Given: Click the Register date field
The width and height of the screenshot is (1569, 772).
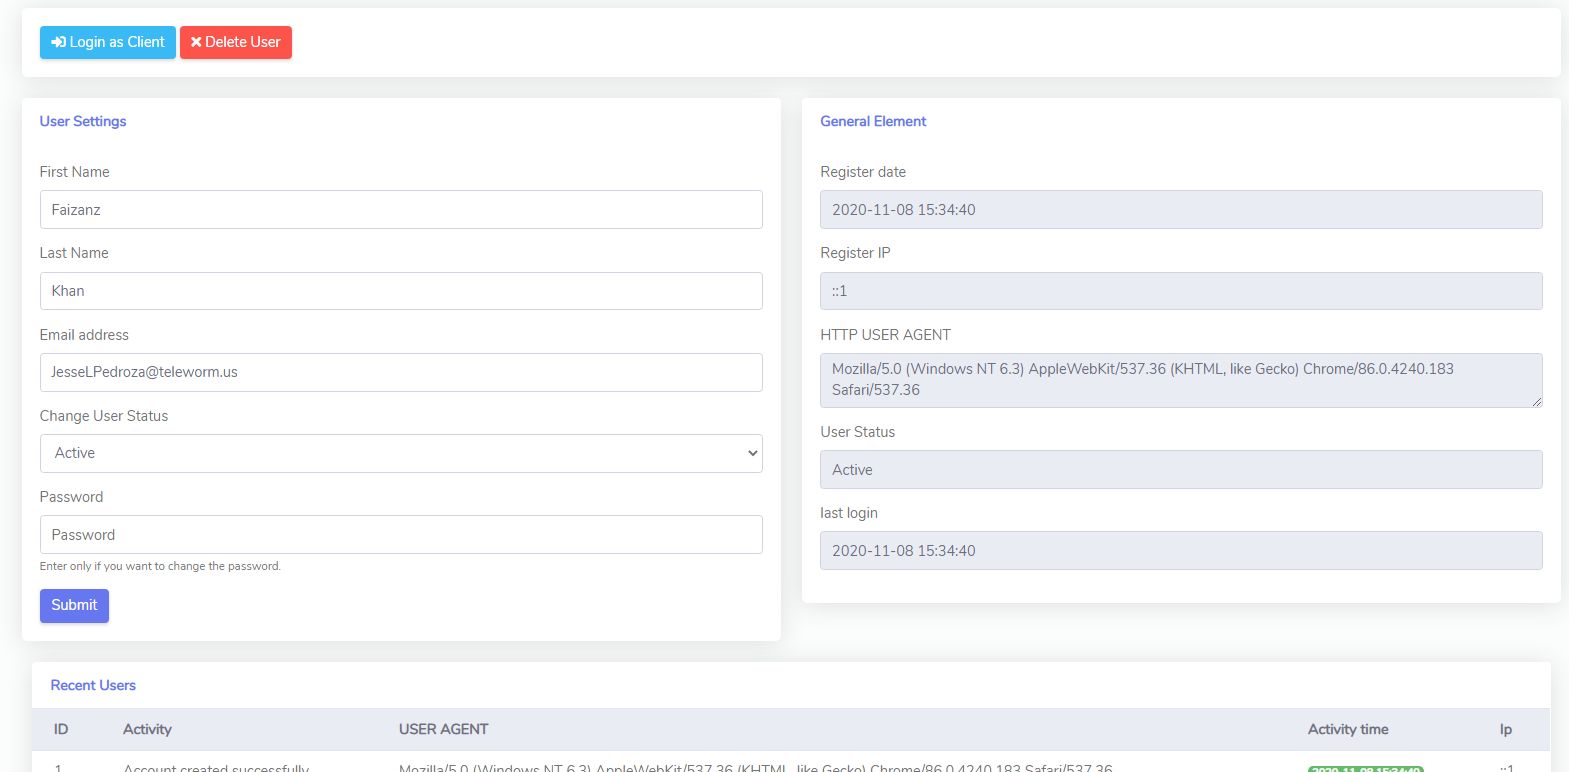Looking at the screenshot, I should click(1181, 210).
